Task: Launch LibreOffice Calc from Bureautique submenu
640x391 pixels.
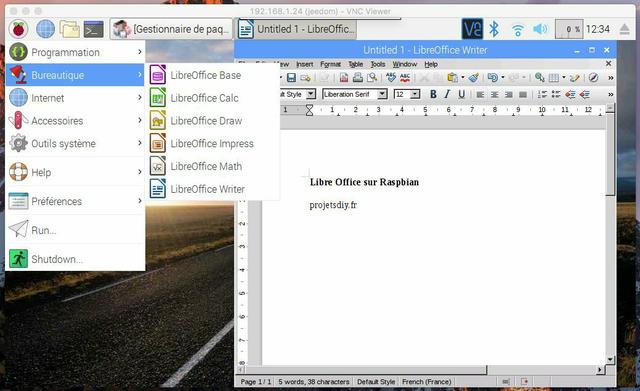Action: click(x=212, y=98)
